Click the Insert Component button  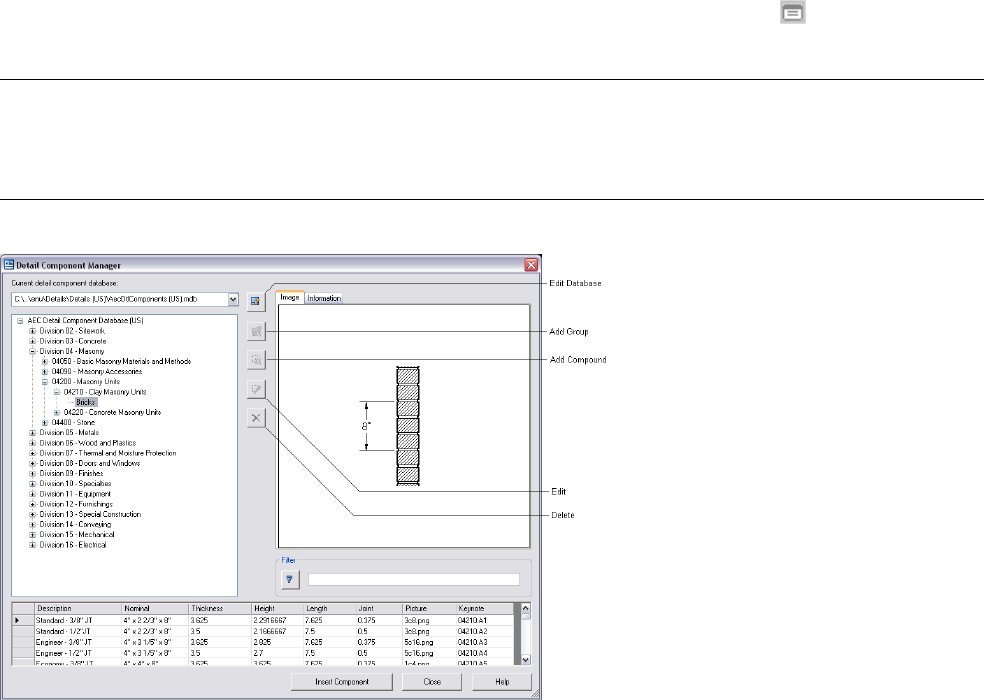click(x=342, y=682)
